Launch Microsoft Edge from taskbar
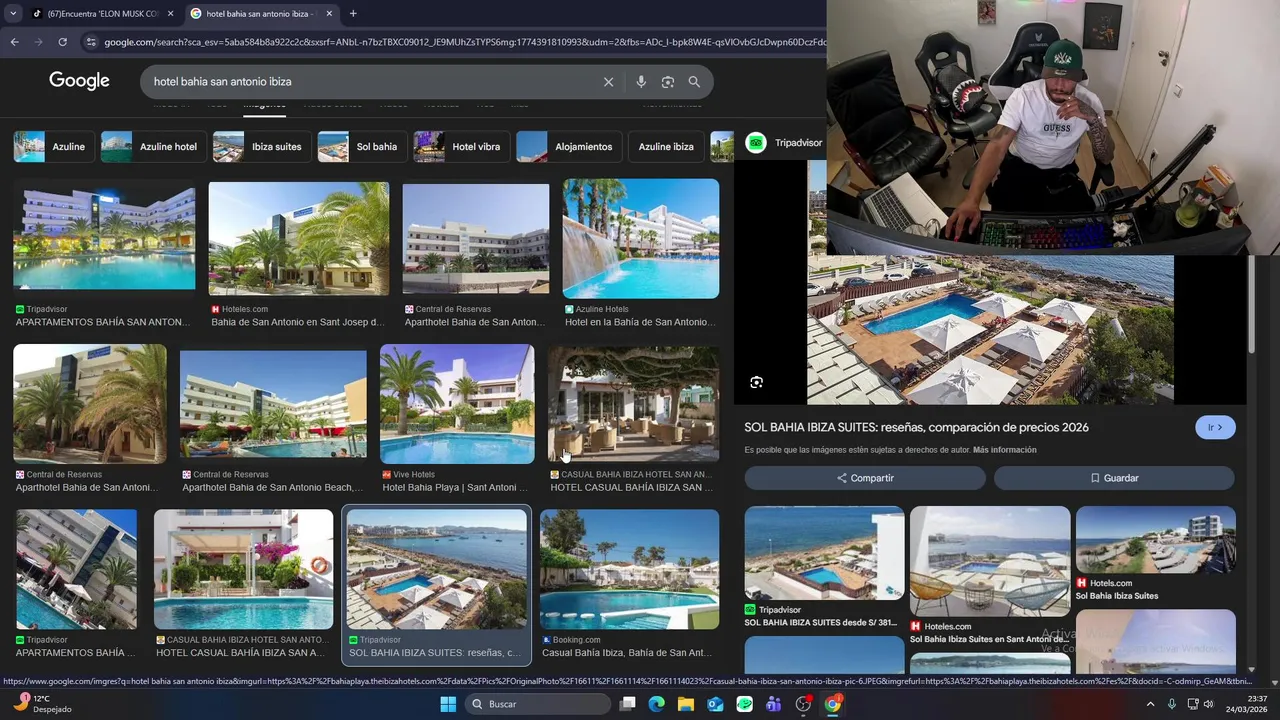 (x=656, y=704)
